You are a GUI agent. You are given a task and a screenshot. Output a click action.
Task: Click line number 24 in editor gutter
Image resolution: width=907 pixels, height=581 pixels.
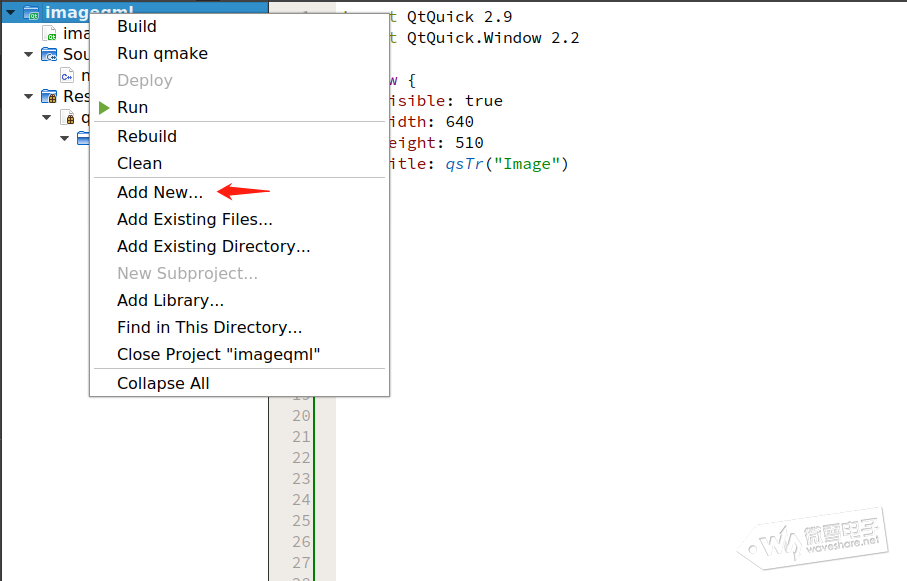coord(300,499)
